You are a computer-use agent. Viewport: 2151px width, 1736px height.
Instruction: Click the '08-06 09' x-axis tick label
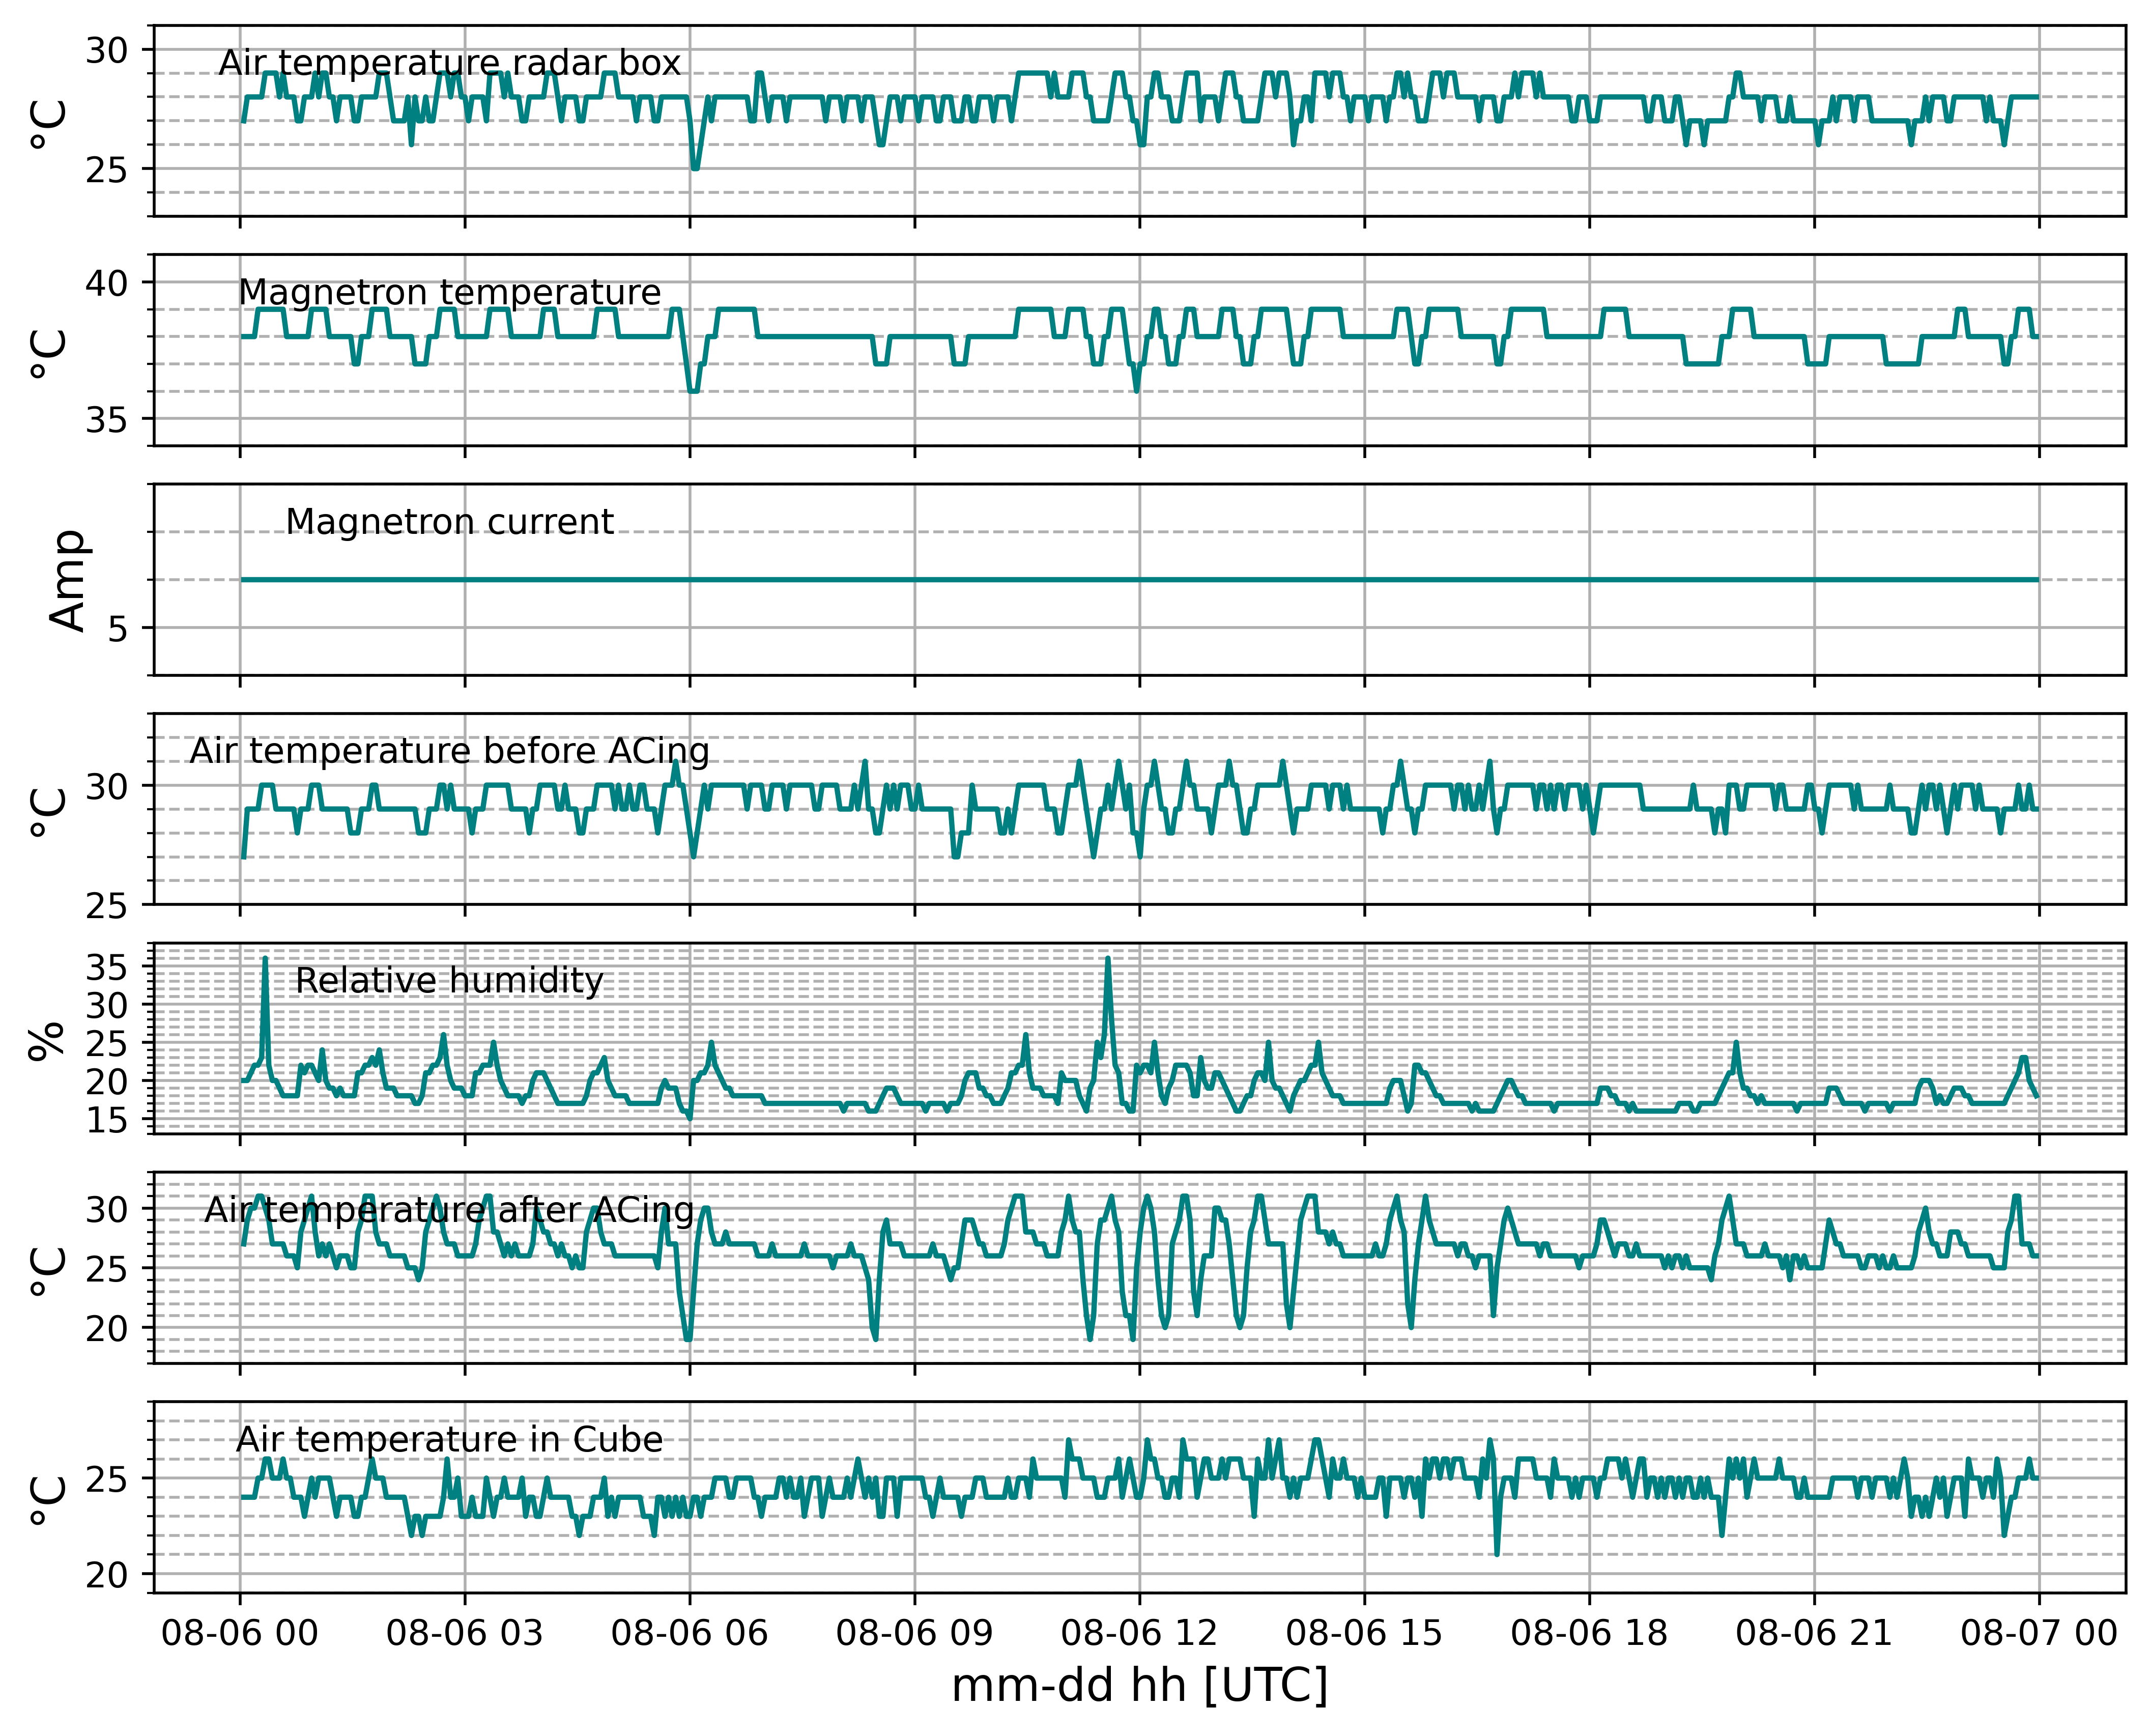coord(914,1633)
